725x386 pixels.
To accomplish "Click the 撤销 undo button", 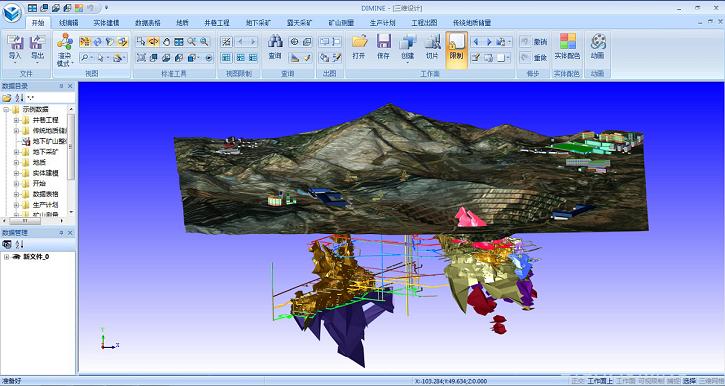I will point(534,42).
